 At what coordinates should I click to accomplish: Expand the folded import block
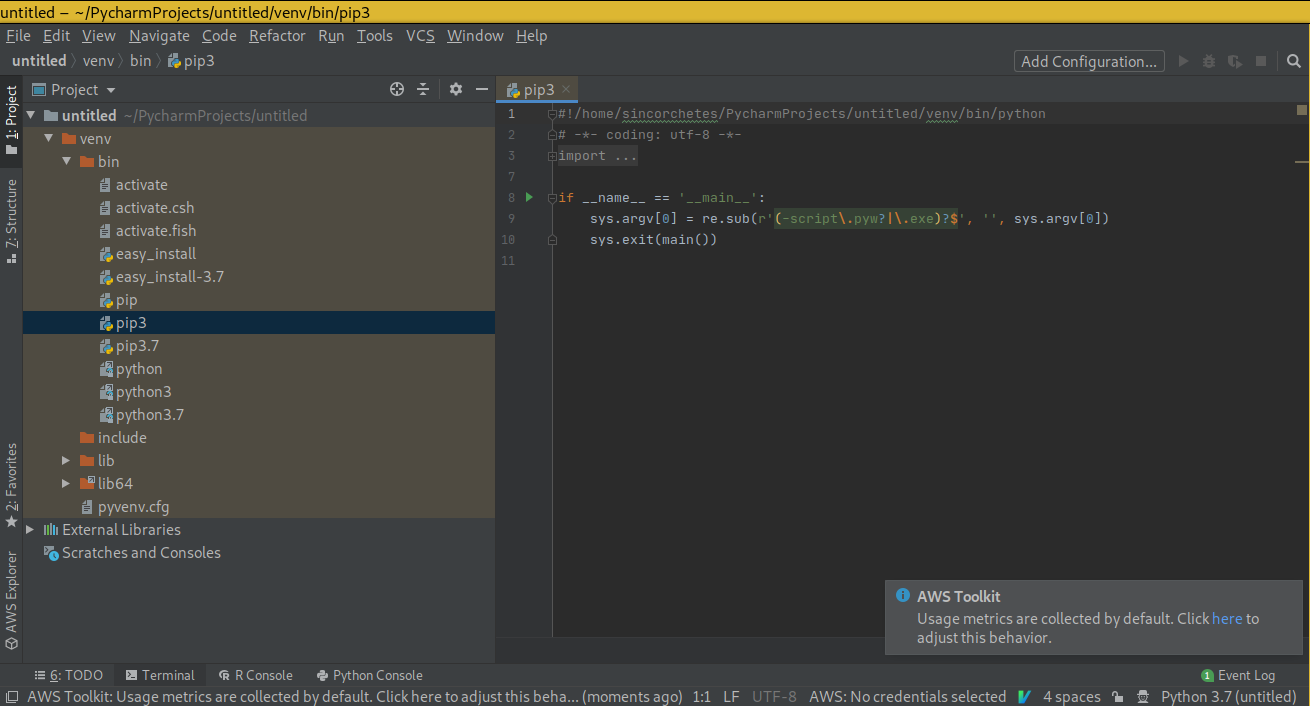click(551, 156)
